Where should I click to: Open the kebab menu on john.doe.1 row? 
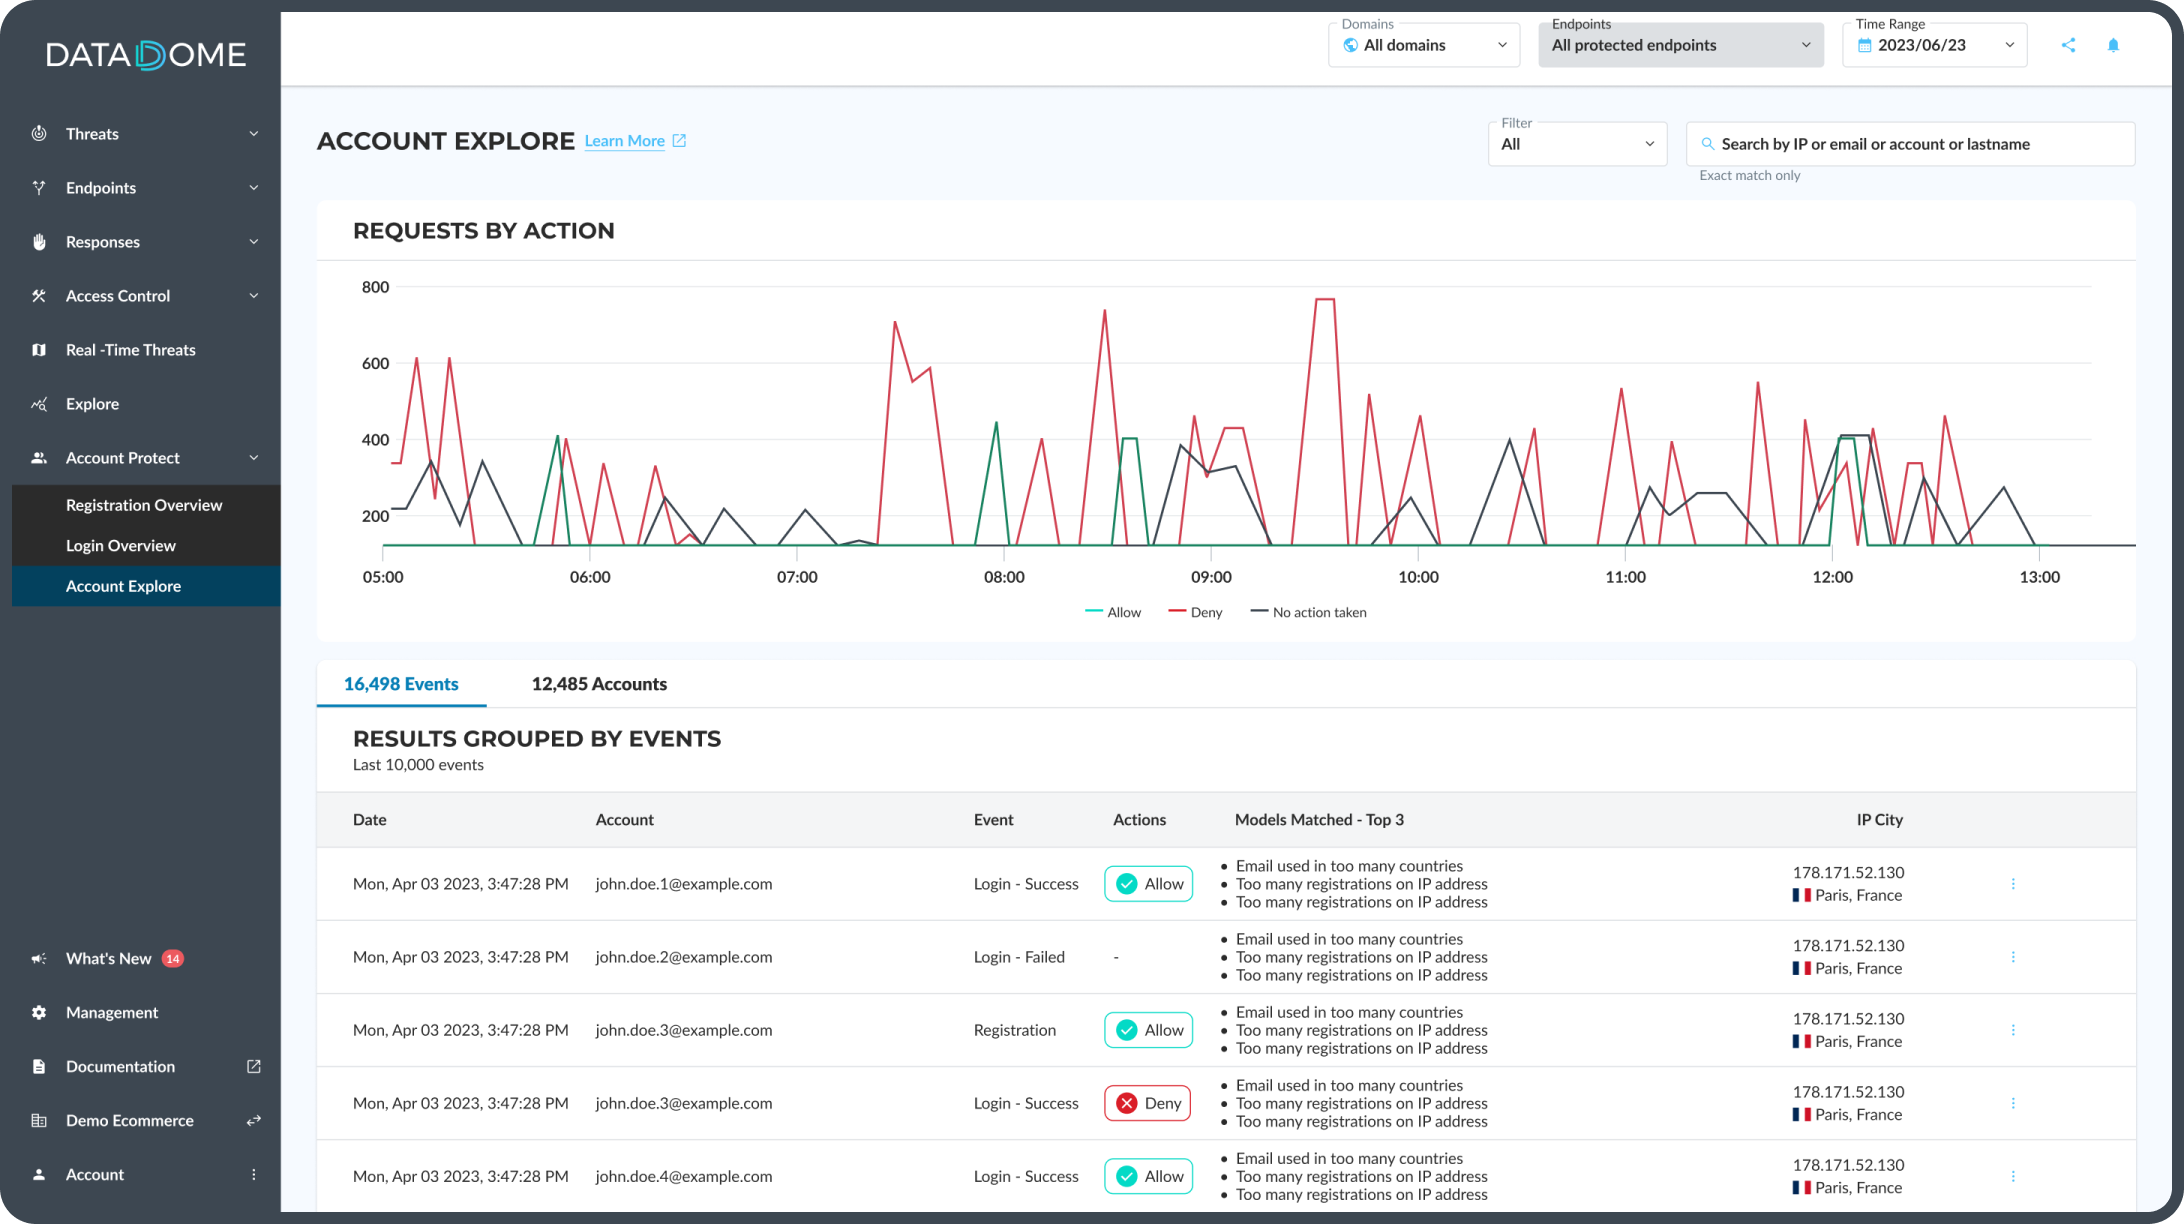pyautogui.click(x=2013, y=884)
